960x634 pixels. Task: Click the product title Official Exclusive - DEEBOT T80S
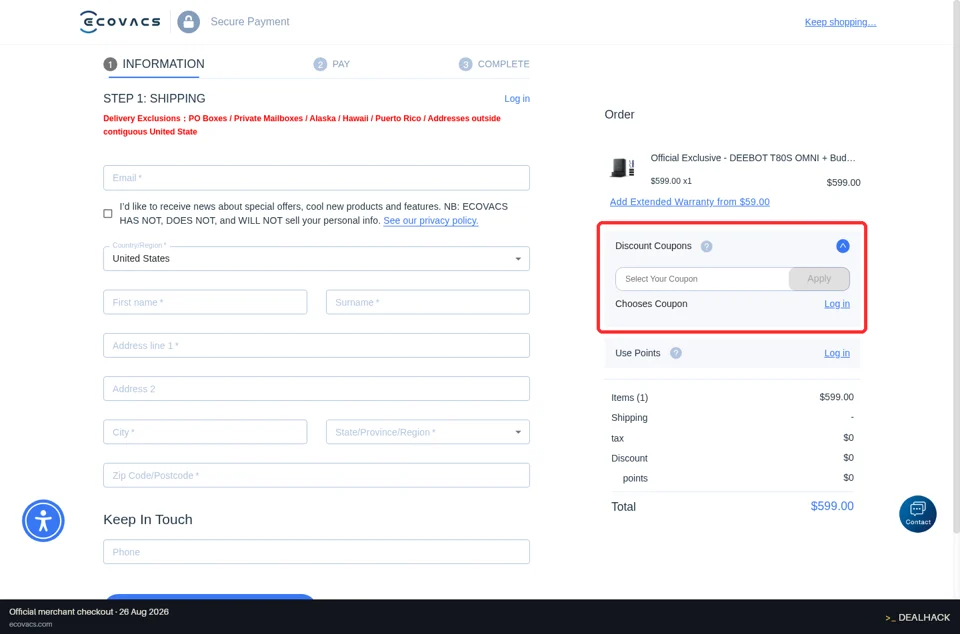(753, 158)
